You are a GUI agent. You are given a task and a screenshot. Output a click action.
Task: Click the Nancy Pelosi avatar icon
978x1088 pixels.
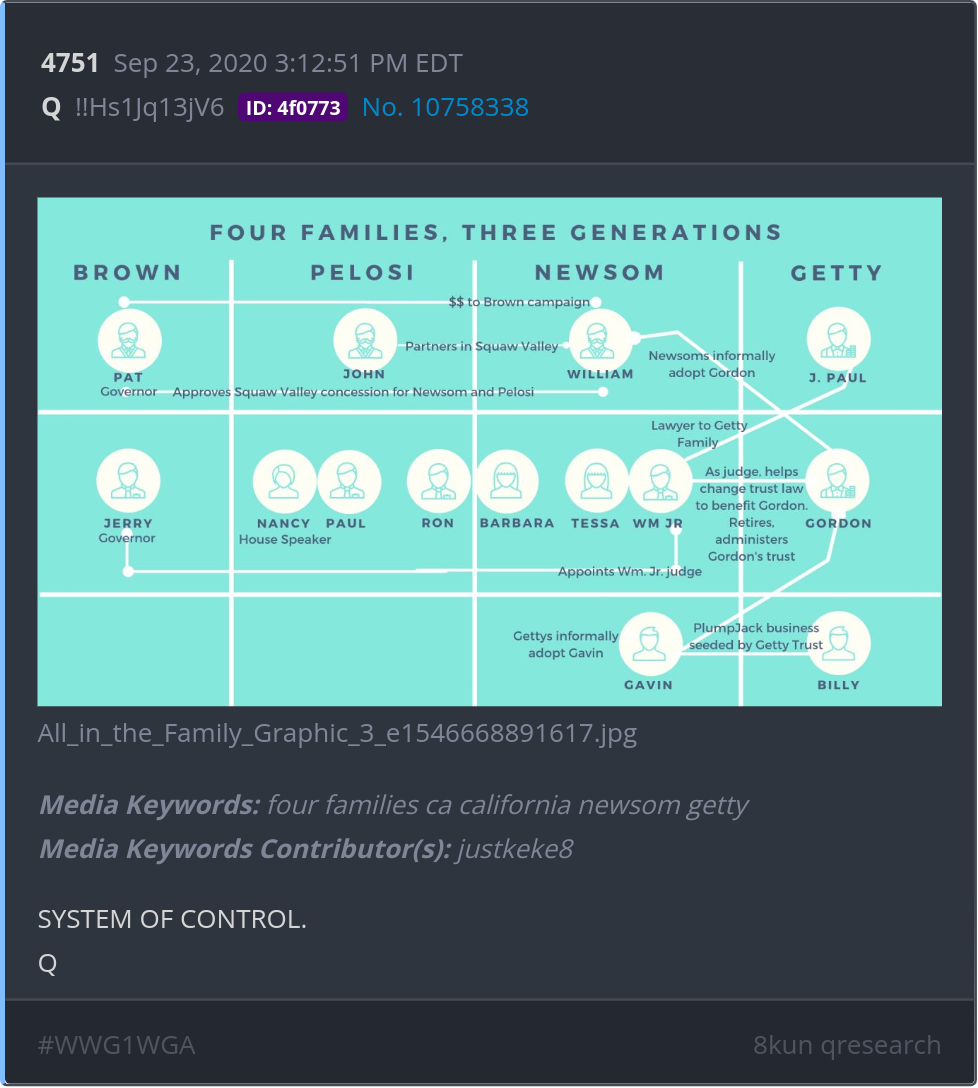[x=284, y=481]
